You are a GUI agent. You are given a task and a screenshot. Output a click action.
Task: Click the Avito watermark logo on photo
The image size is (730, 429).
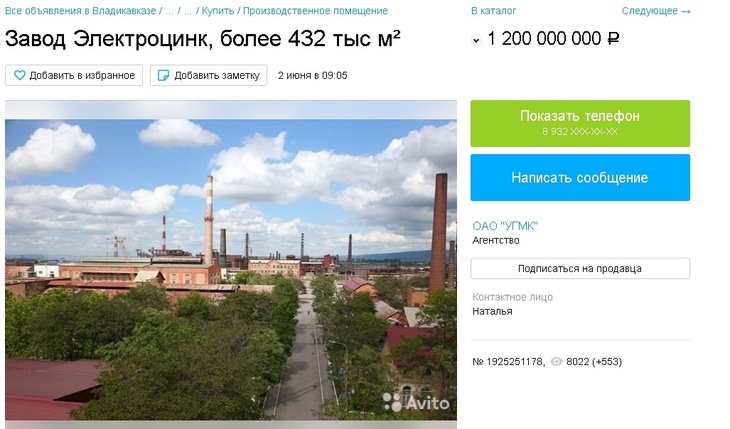416,403
